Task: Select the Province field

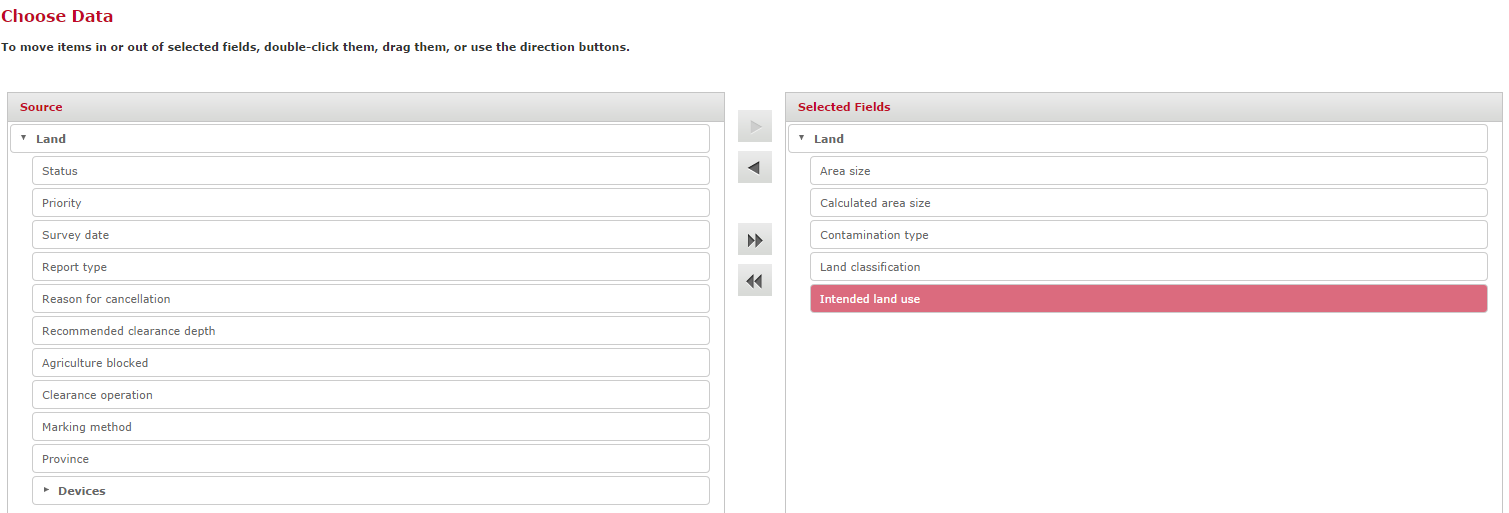Action: (370, 459)
